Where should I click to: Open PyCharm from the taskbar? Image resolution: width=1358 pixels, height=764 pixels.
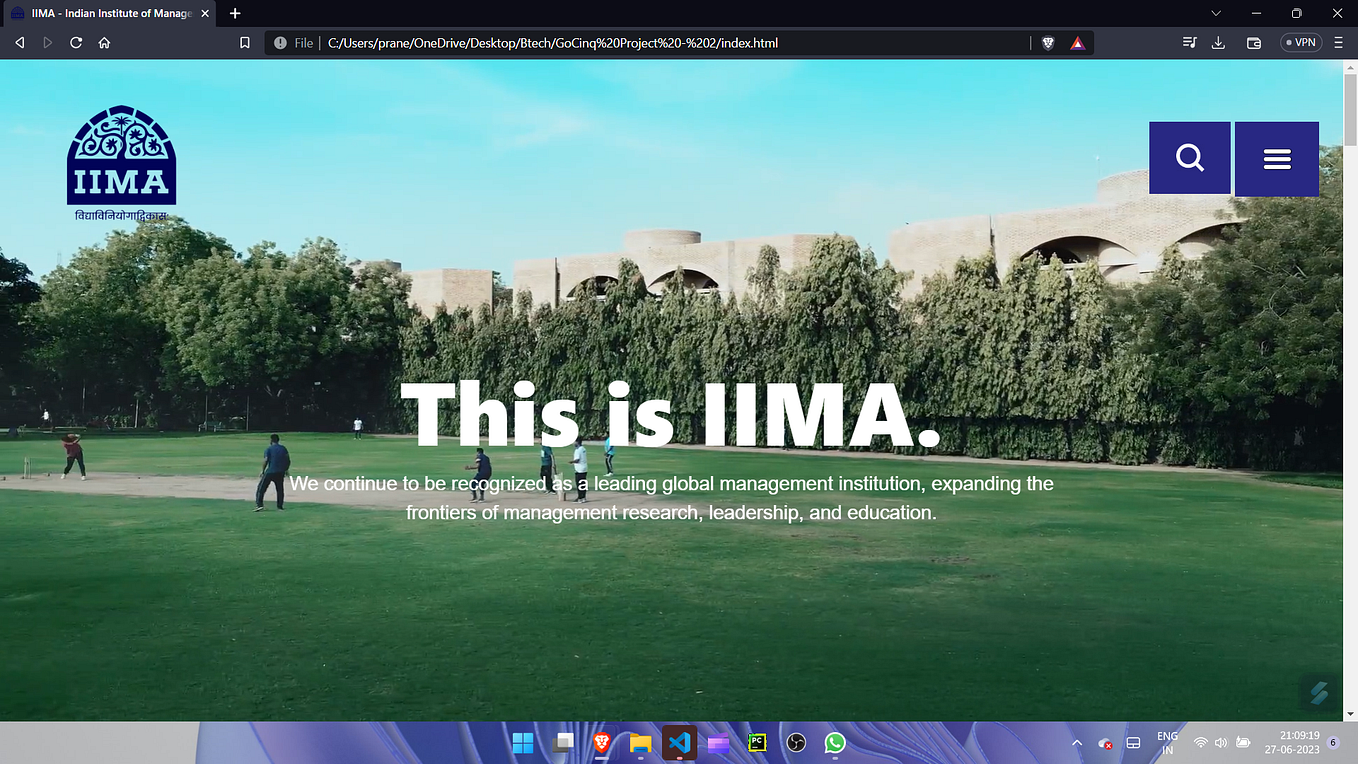coord(756,743)
